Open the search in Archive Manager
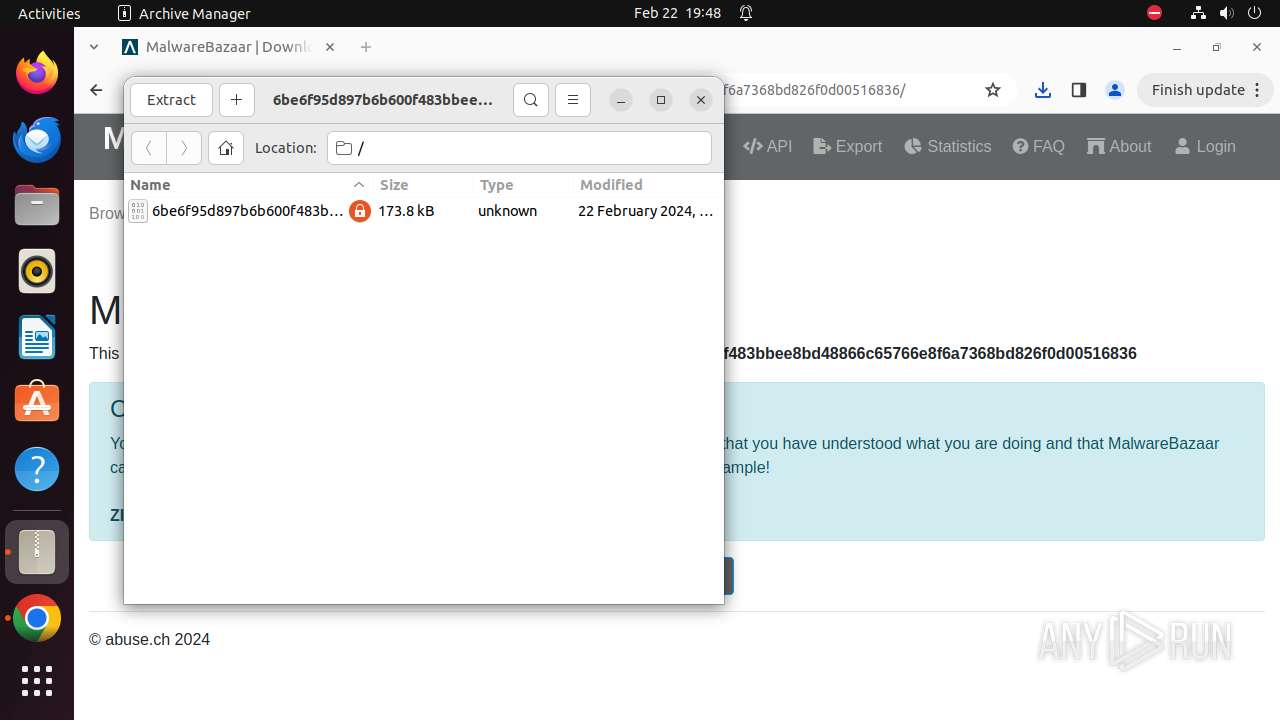Image resolution: width=1280 pixels, height=720 pixels. (x=531, y=100)
